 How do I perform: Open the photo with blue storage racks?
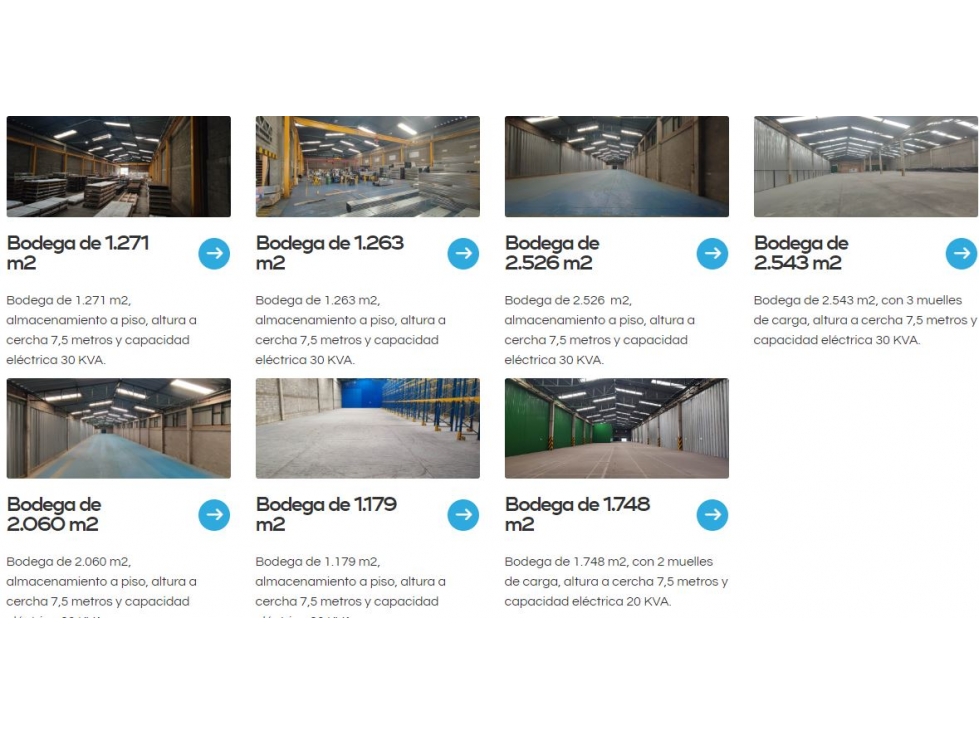[368, 428]
